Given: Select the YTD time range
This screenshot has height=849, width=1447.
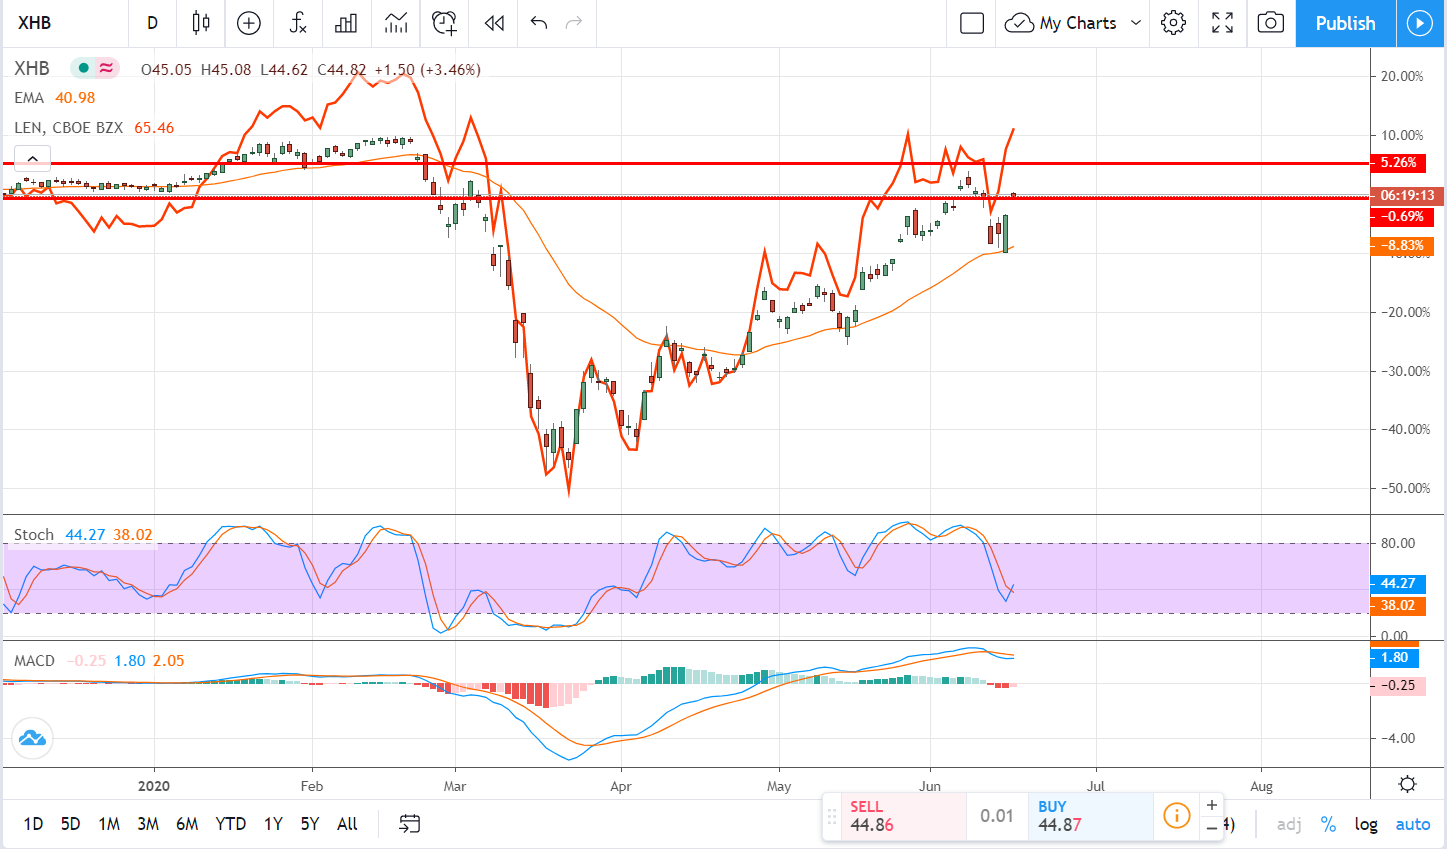Looking at the screenshot, I should (x=231, y=824).
